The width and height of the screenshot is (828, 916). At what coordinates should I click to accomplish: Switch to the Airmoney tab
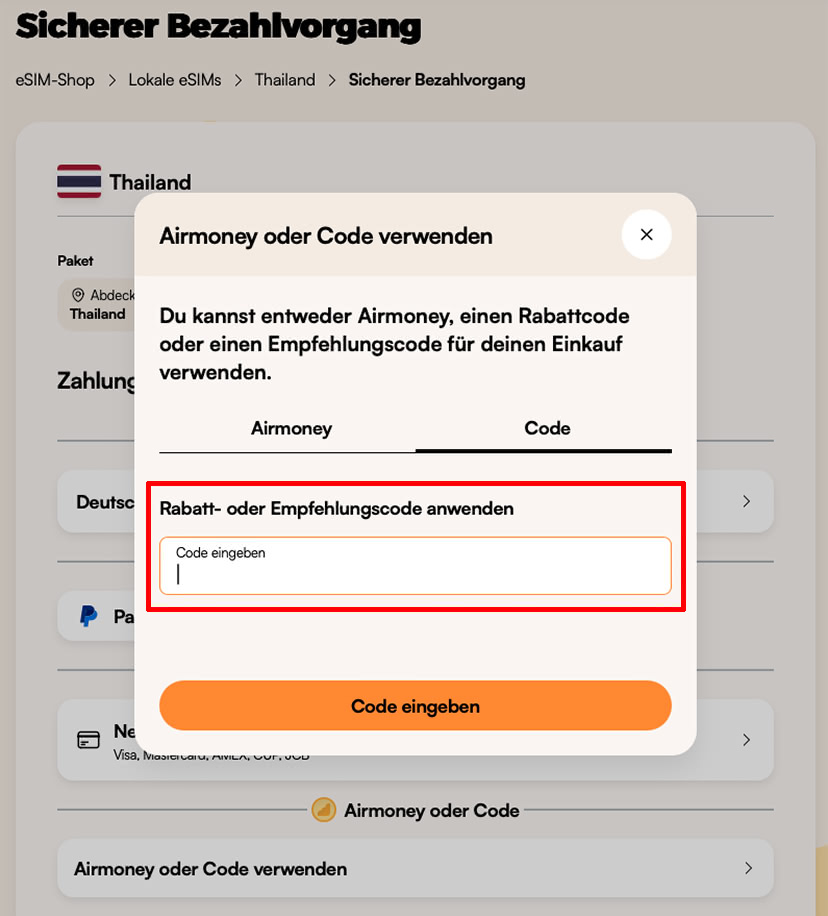point(290,428)
